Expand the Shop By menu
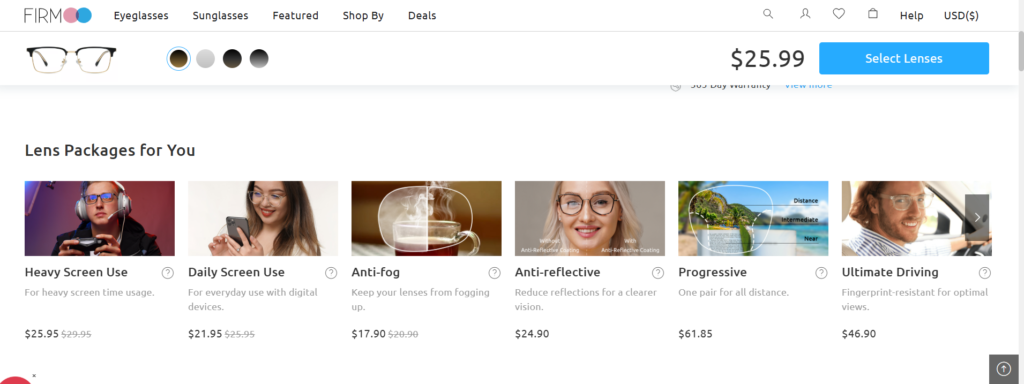Image resolution: width=1024 pixels, height=384 pixels. coord(363,16)
